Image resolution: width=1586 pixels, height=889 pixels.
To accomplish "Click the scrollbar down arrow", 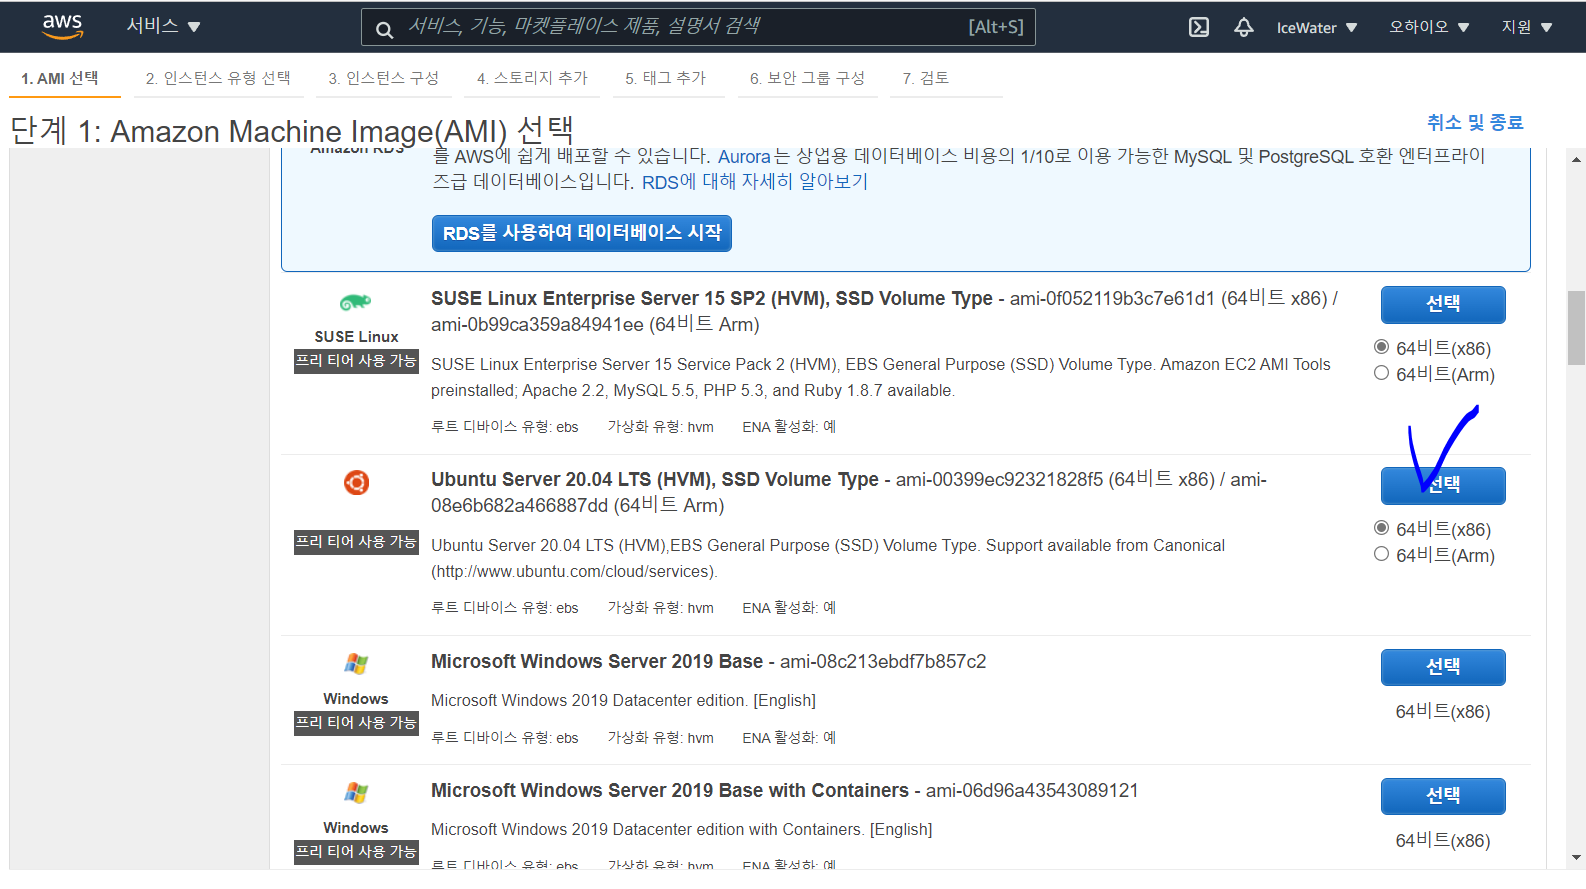I will 1577,858.
